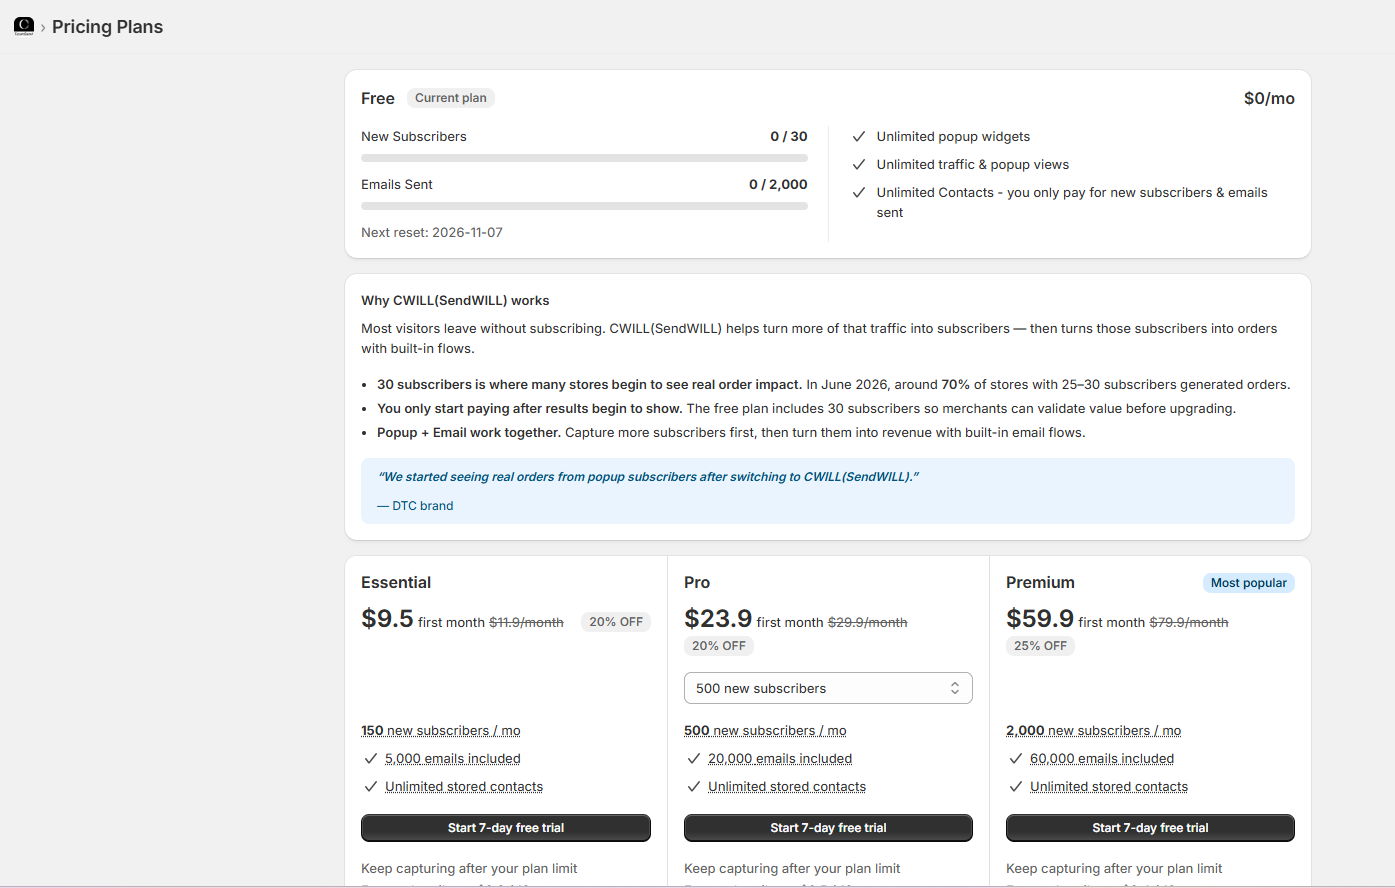Click the 0 / 30 subscriber count
Viewport: 1395px width, 888px height.
789,136
